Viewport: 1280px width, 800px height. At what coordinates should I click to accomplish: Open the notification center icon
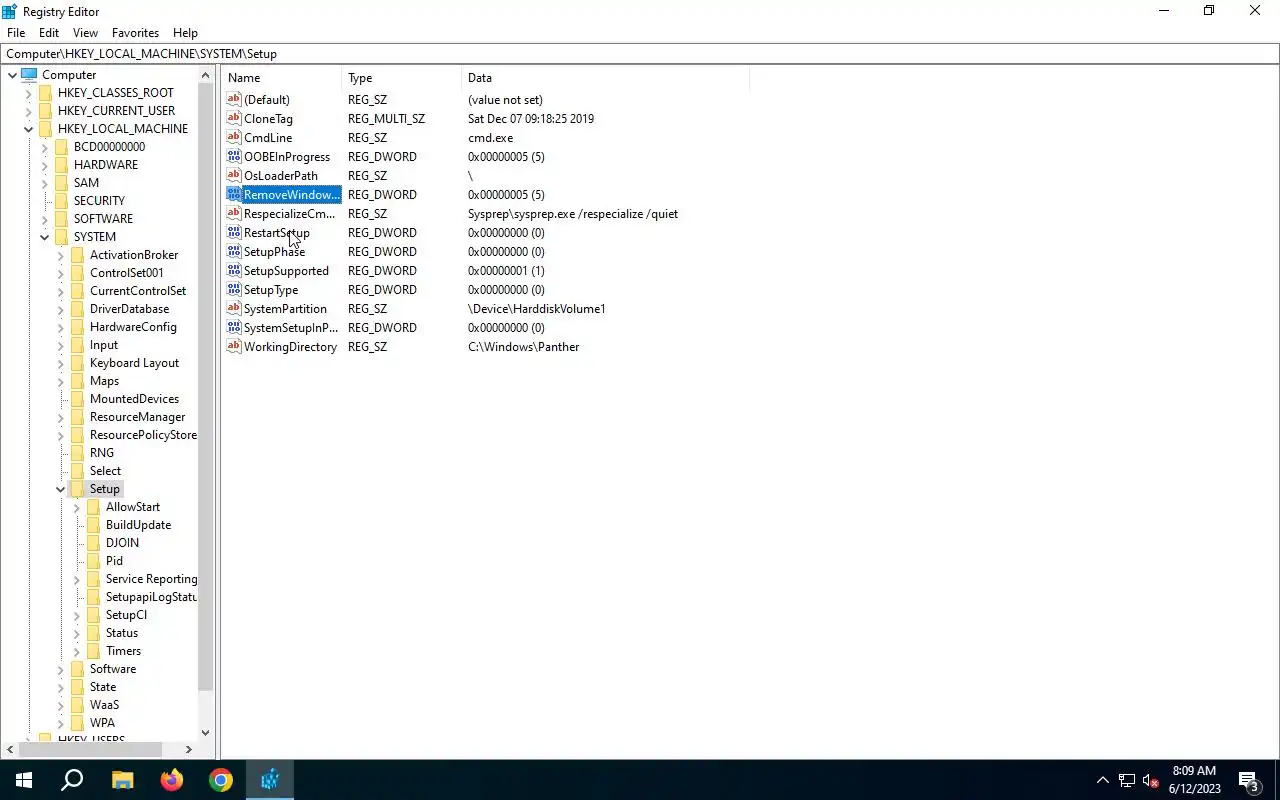1249,780
